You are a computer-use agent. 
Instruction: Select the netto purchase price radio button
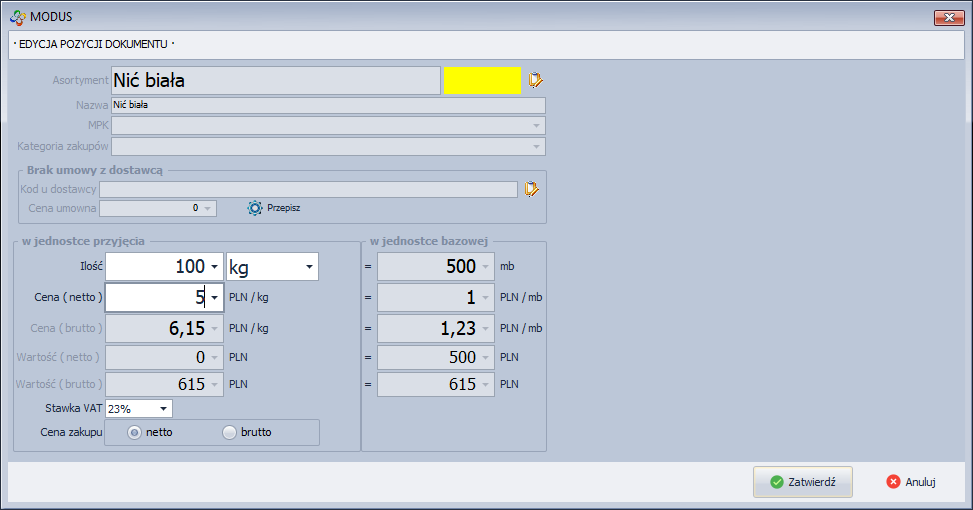(134, 432)
